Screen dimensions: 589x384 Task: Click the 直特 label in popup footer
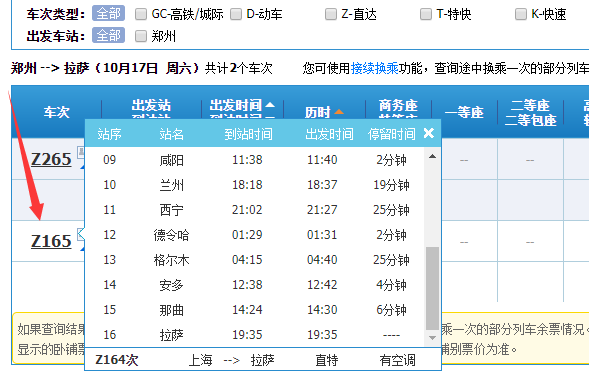pyautogui.click(x=326, y=360)
